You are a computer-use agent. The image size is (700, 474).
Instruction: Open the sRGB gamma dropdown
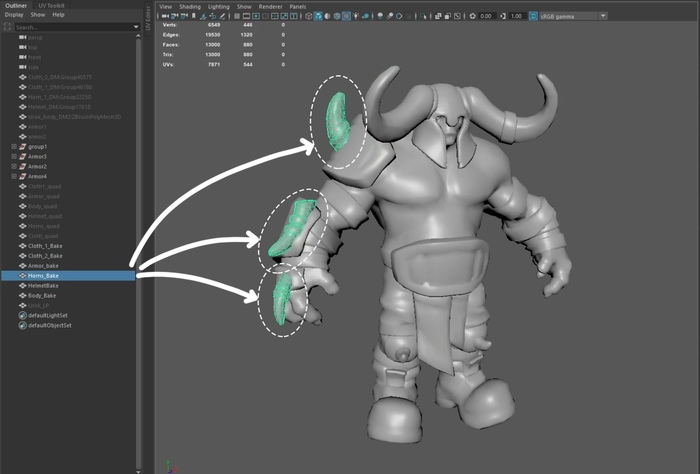click(x=574, y=16)
